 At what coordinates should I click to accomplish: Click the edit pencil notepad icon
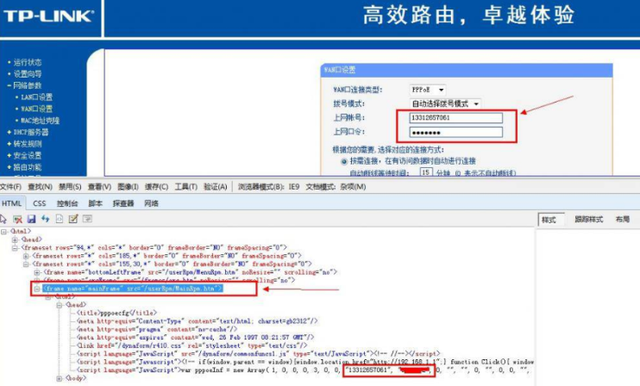73,219
